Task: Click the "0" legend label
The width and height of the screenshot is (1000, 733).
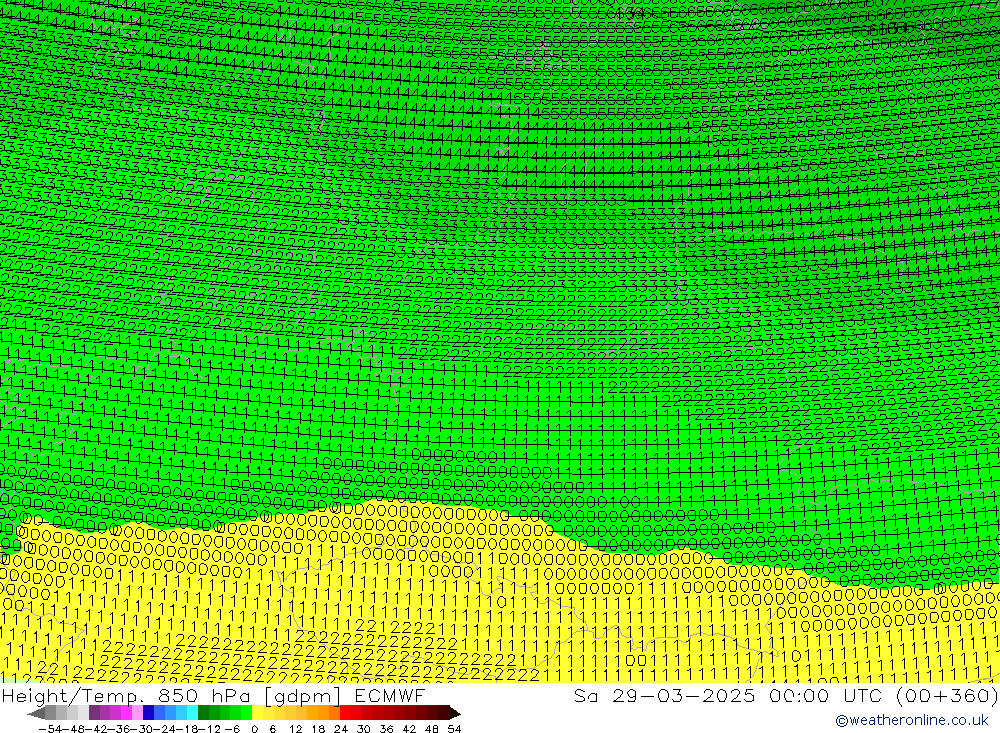Action: (x=254, y=729)
